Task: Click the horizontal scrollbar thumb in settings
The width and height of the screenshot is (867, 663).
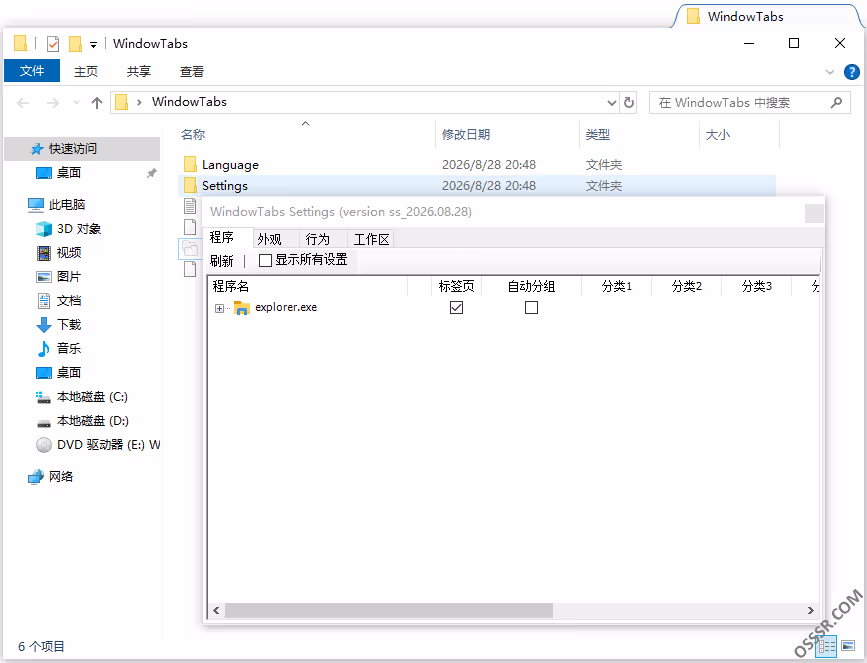Action: [x=389, y=610]
